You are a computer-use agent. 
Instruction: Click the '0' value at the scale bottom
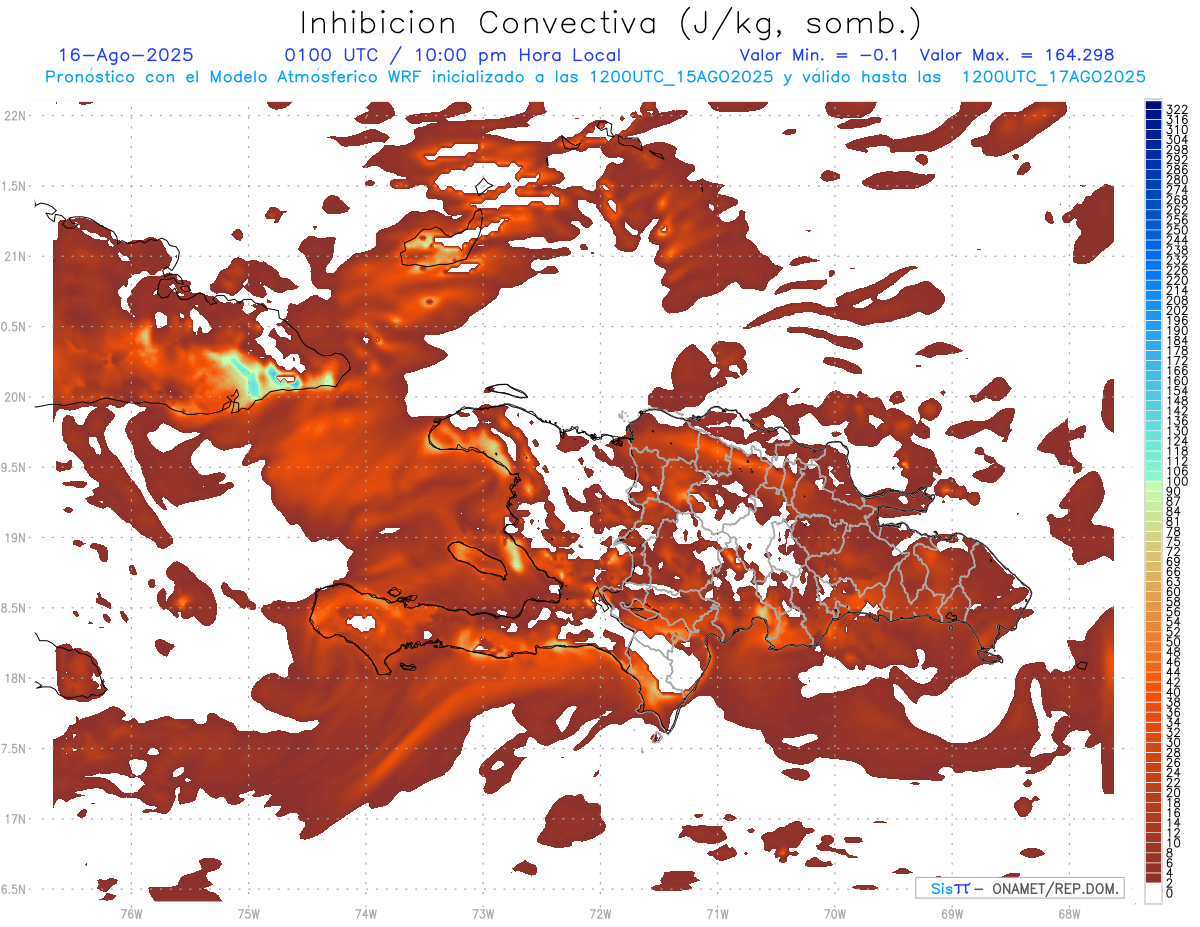click(x=1170, y=894)
